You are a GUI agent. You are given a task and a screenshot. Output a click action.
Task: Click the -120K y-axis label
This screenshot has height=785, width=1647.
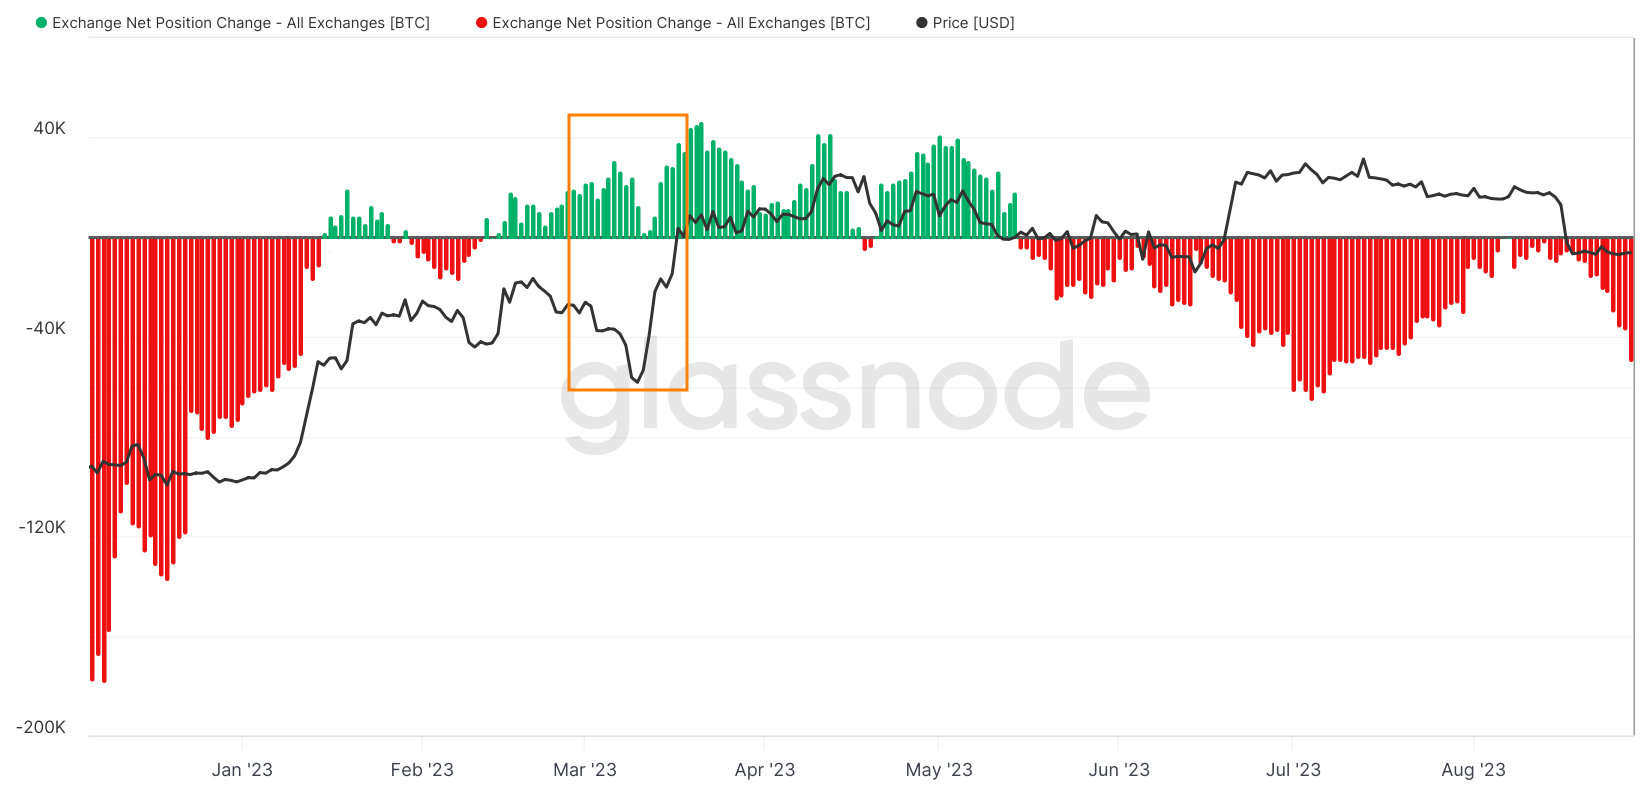point(42,527)
